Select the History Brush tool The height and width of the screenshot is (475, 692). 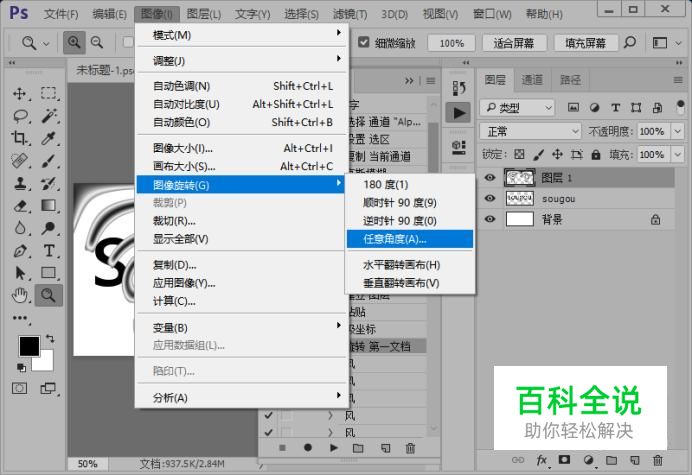(x=49, y=183)
